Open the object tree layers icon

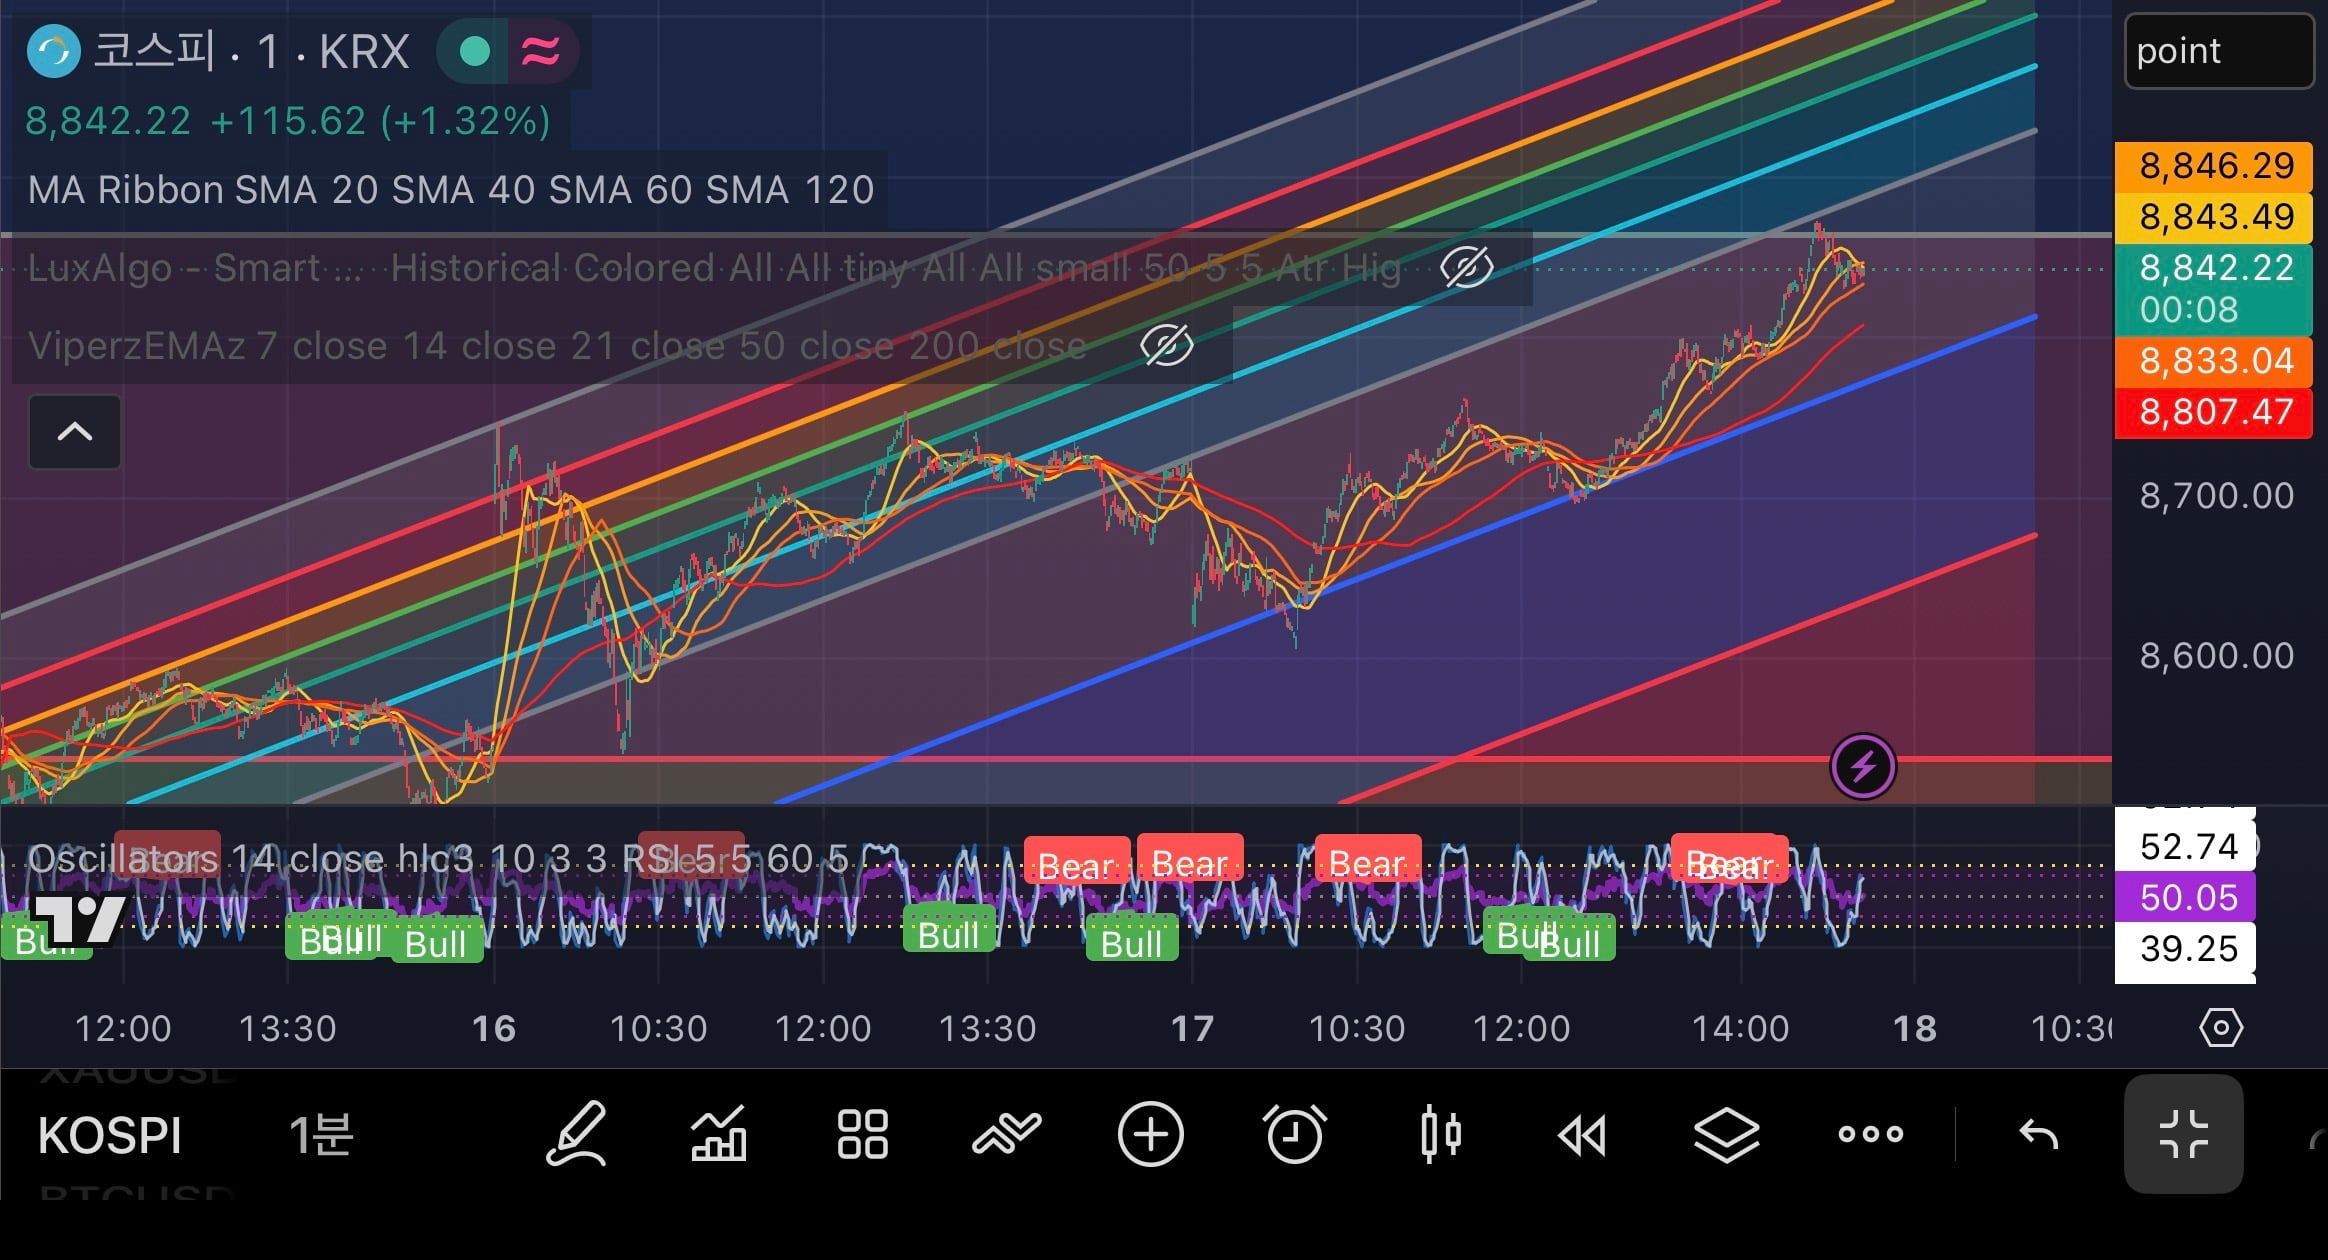tap(1727, 1135)
